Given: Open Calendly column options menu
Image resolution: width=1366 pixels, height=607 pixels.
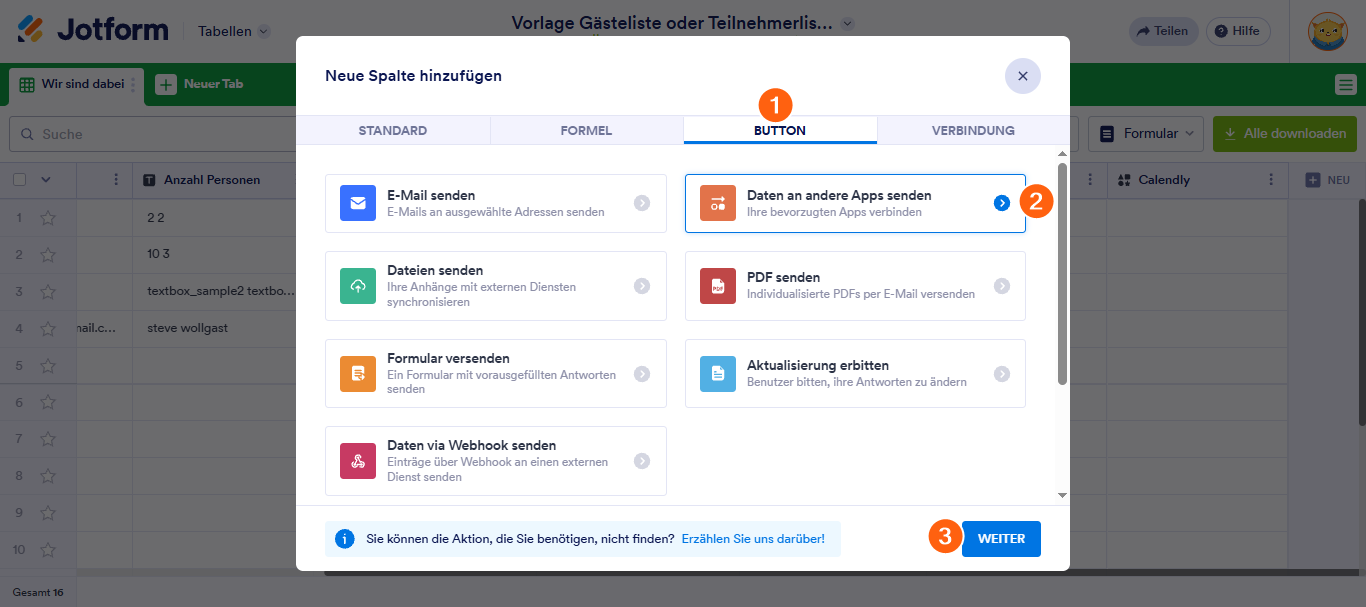Looking at the screenshot, I should (x=1271, y=180).
